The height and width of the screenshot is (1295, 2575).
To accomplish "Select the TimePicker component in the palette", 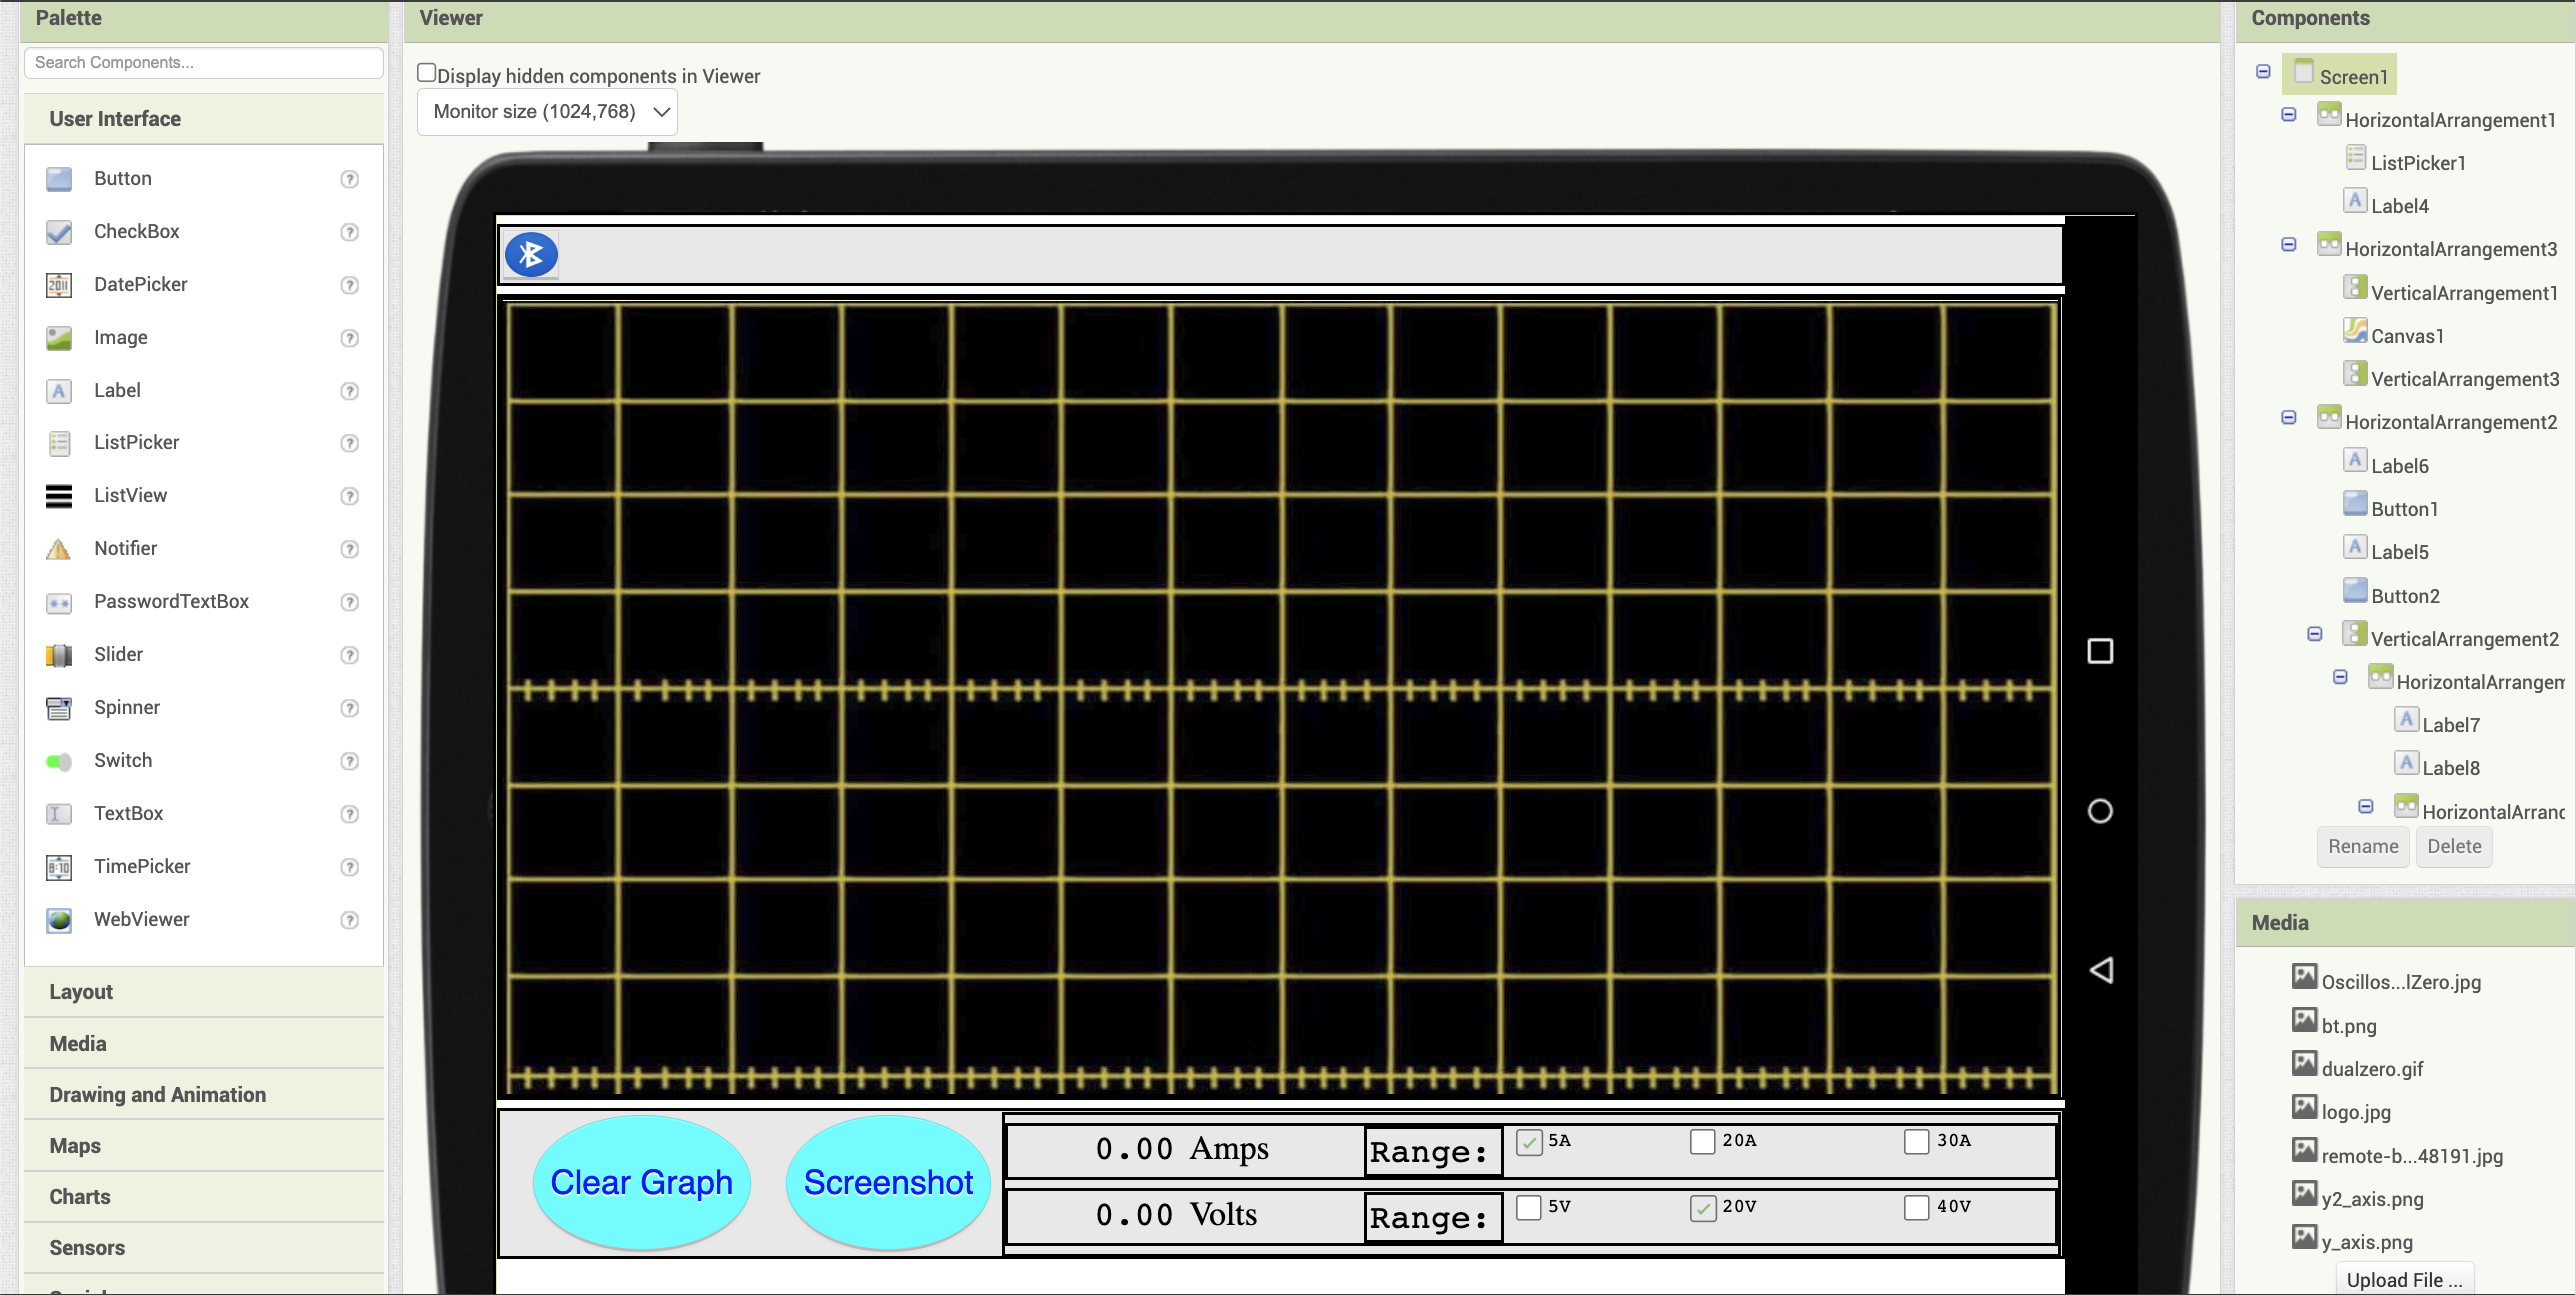I will tap(141, 866).
